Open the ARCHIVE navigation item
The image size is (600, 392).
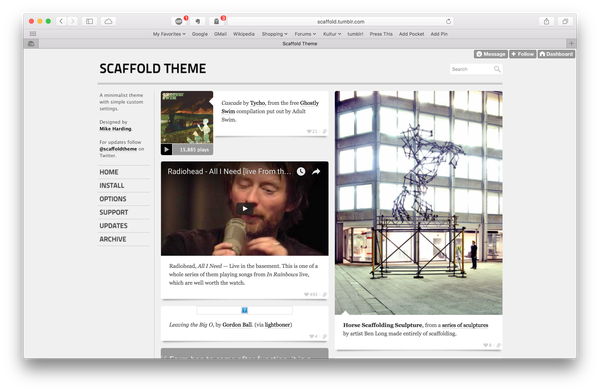[x=113, y=239]
